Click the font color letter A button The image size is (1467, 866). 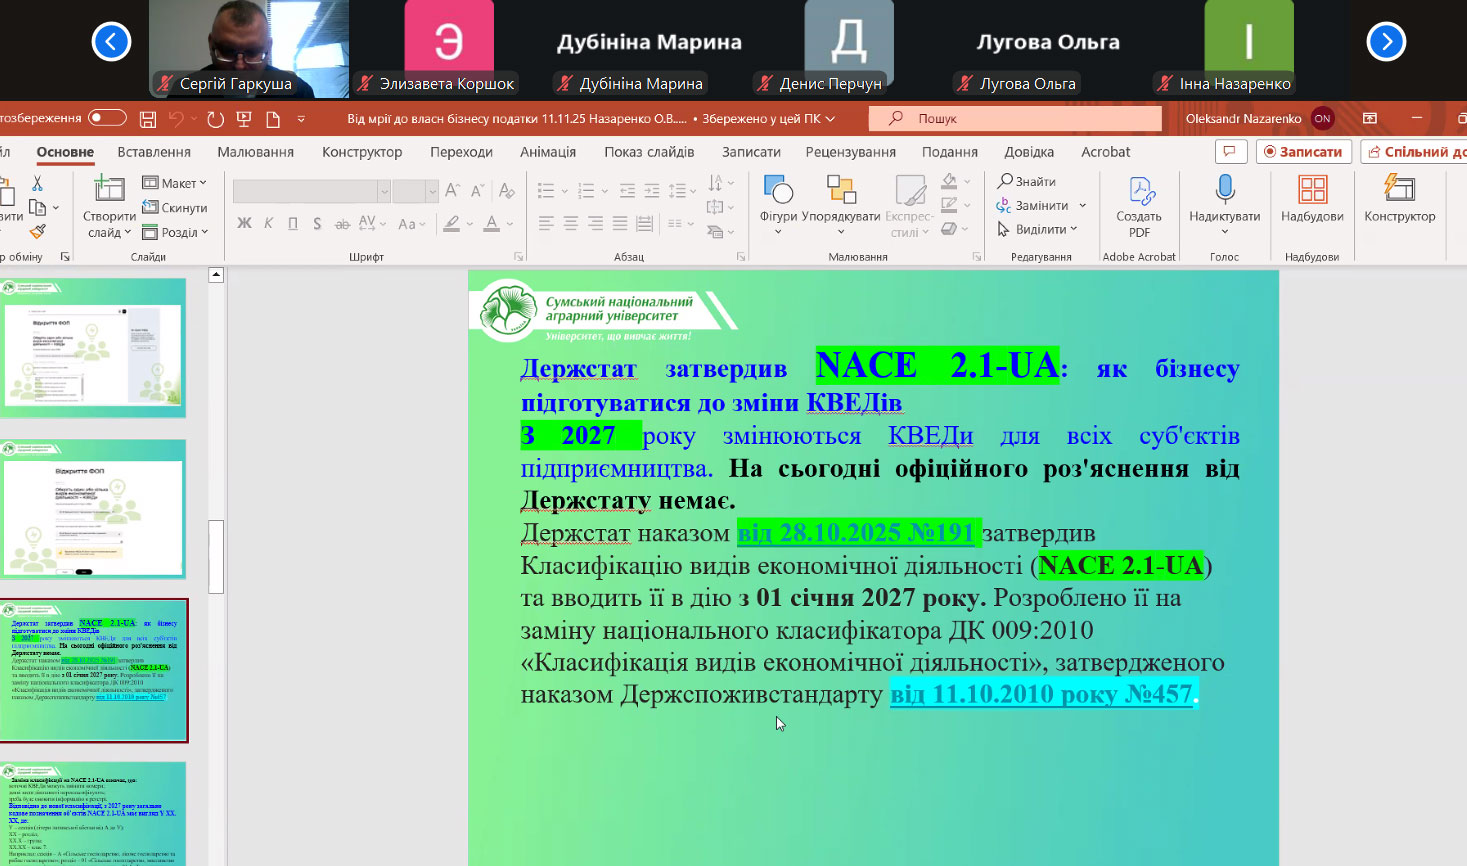pos(491,223)
